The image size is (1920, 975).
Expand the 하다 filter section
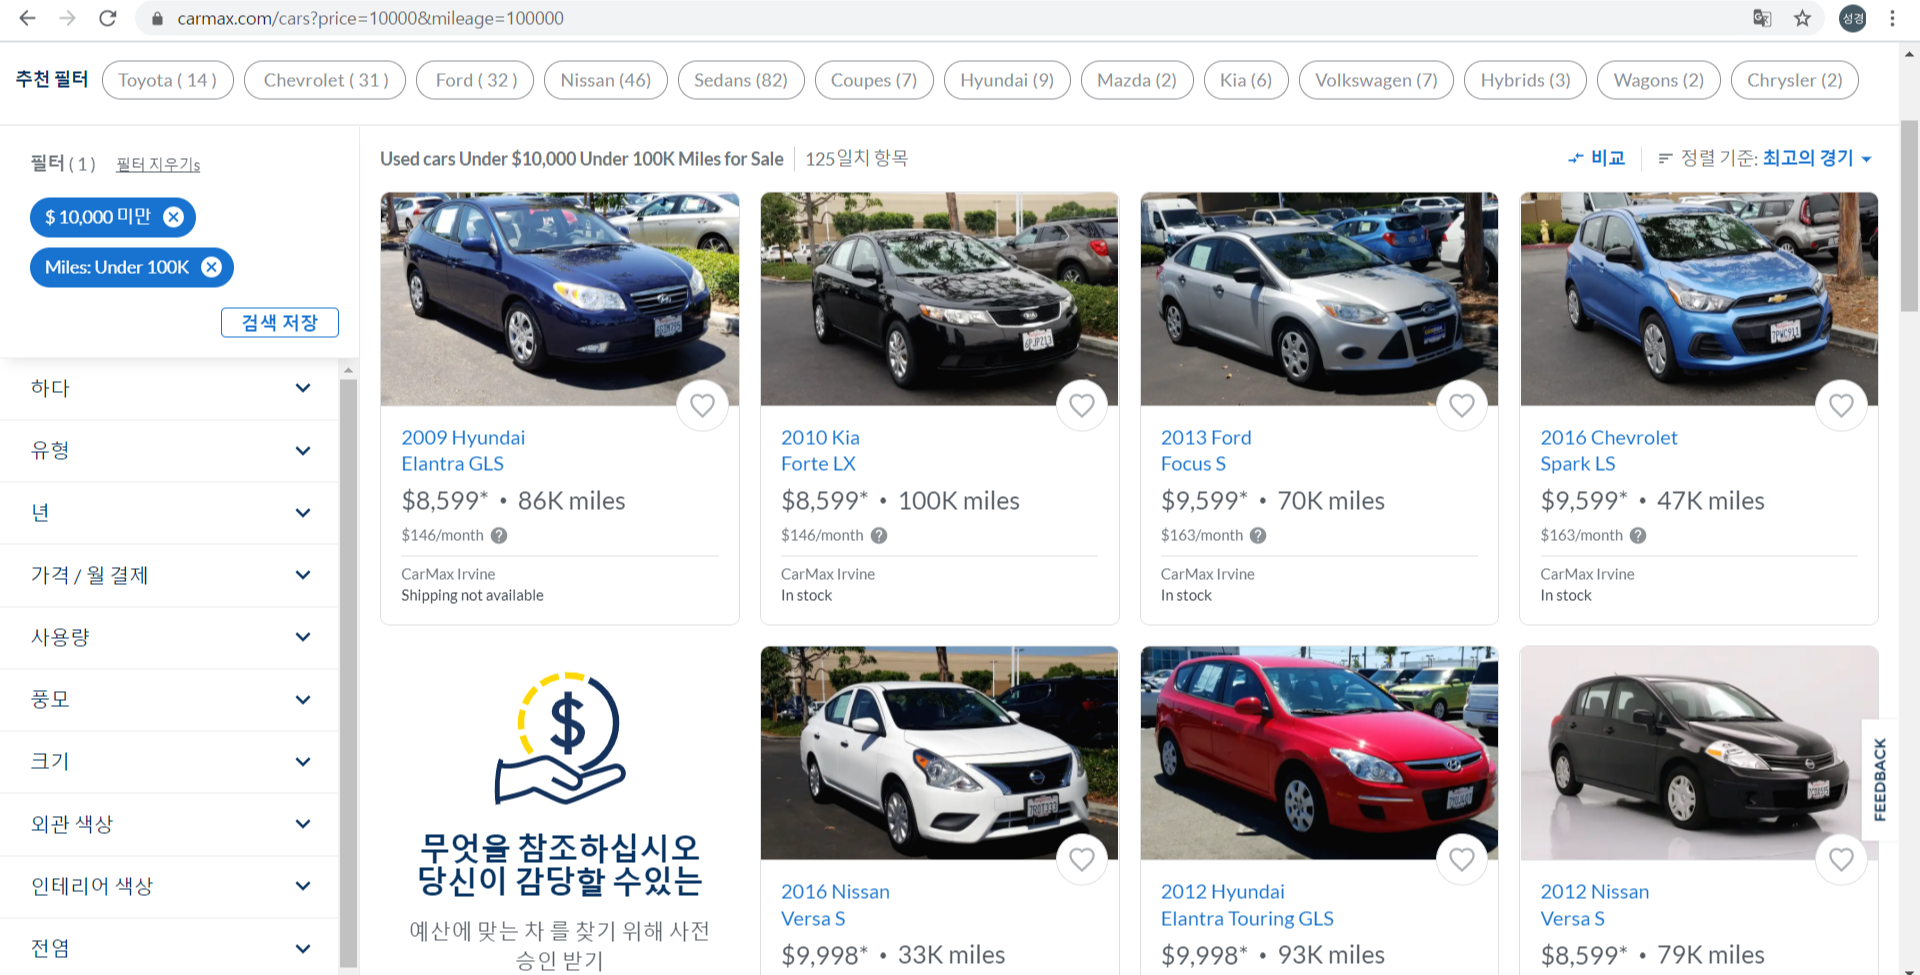tap(170, 388)
